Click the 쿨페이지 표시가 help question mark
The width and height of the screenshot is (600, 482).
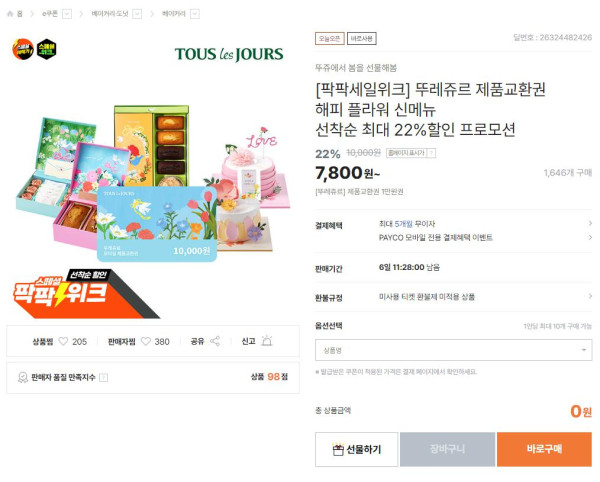pyautogui.click(x=431, y=153)
